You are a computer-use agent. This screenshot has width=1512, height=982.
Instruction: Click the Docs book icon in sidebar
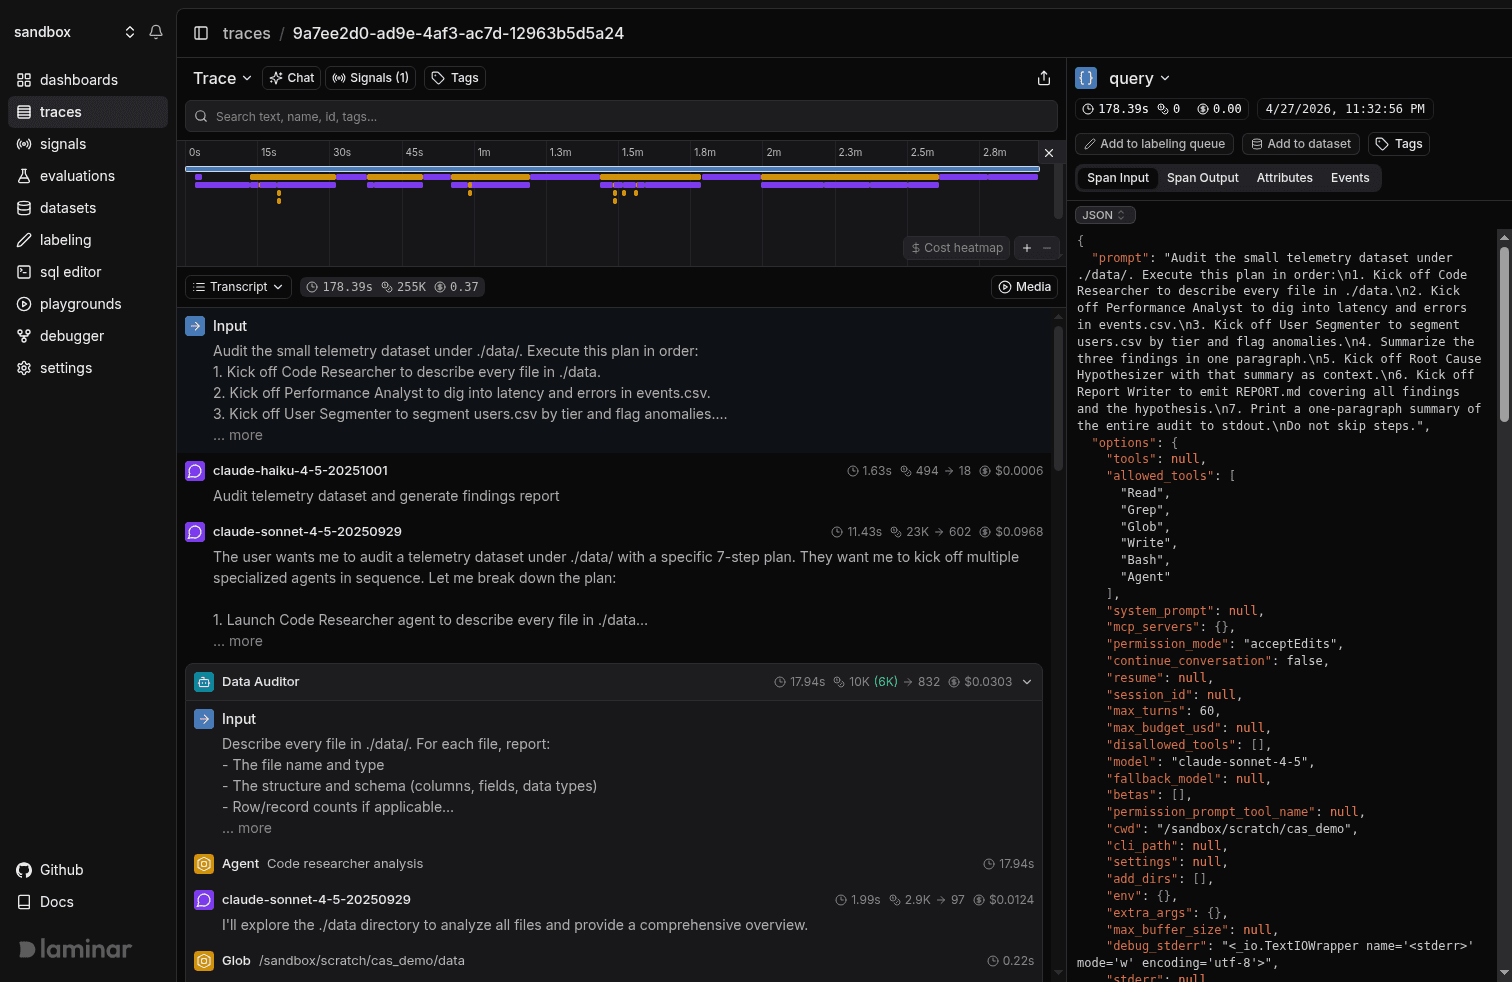pos(24,902)
